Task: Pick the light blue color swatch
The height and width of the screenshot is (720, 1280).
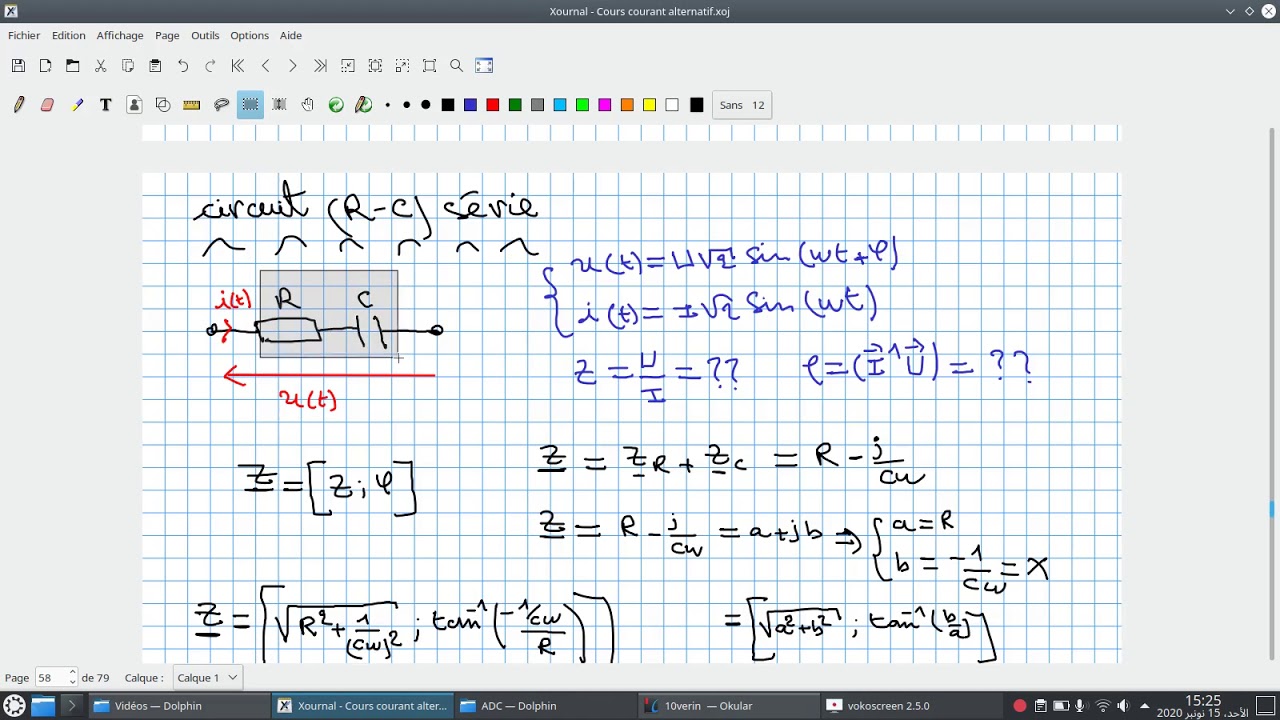Action: point(560,105)
